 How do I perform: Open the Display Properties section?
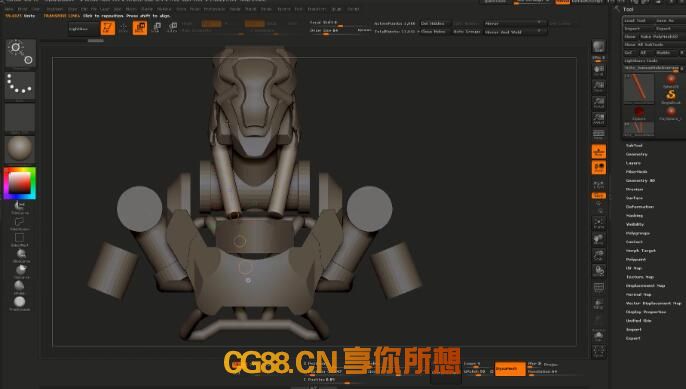[646, 312]
